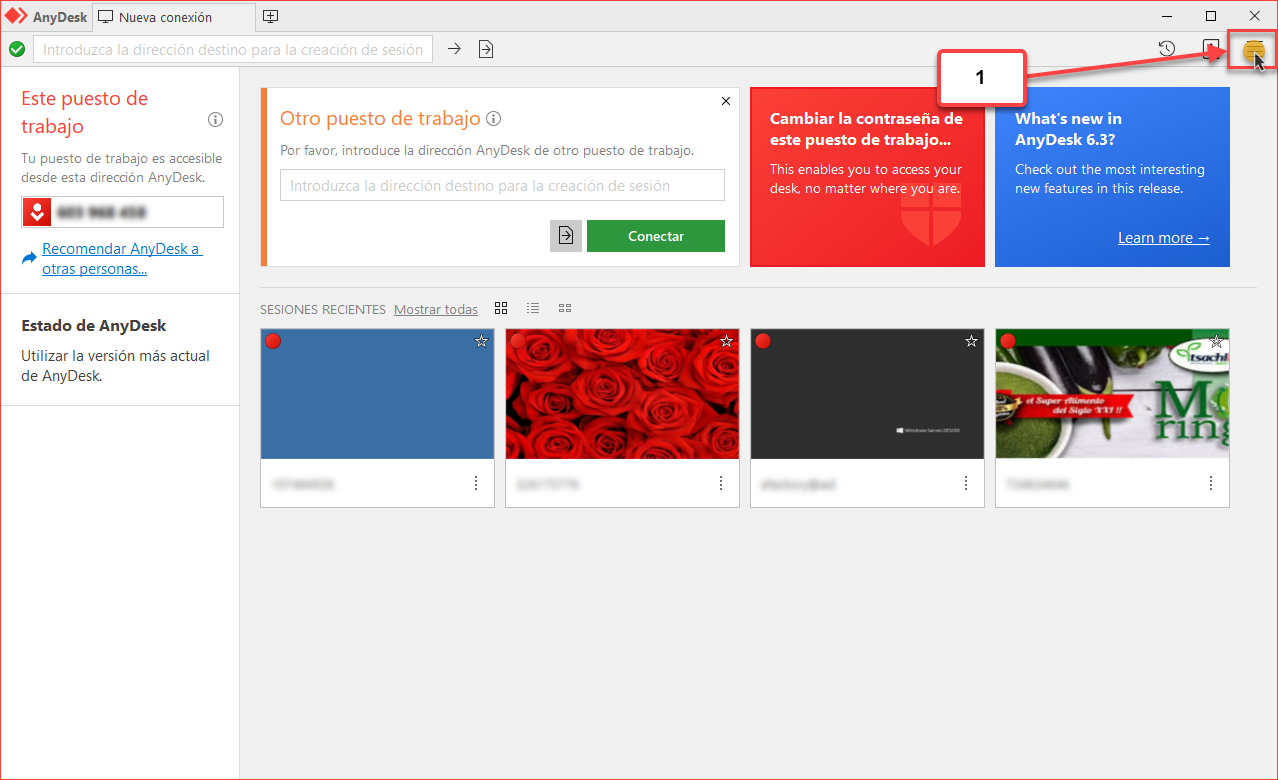
Task: Switch recent sessions to large tile view
Action: coord(501,308)
